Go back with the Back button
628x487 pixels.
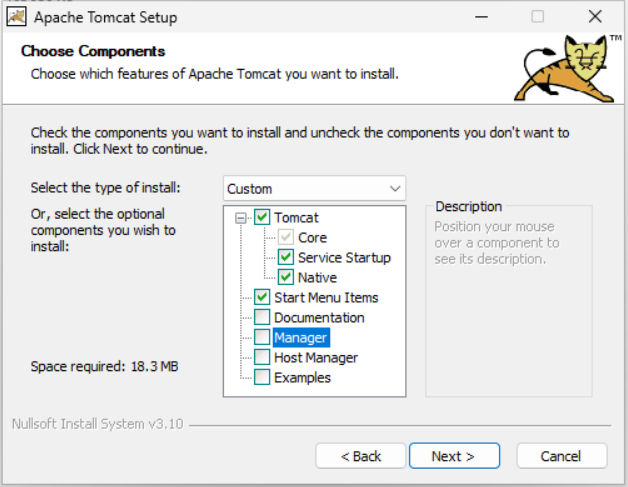point(361,456)
